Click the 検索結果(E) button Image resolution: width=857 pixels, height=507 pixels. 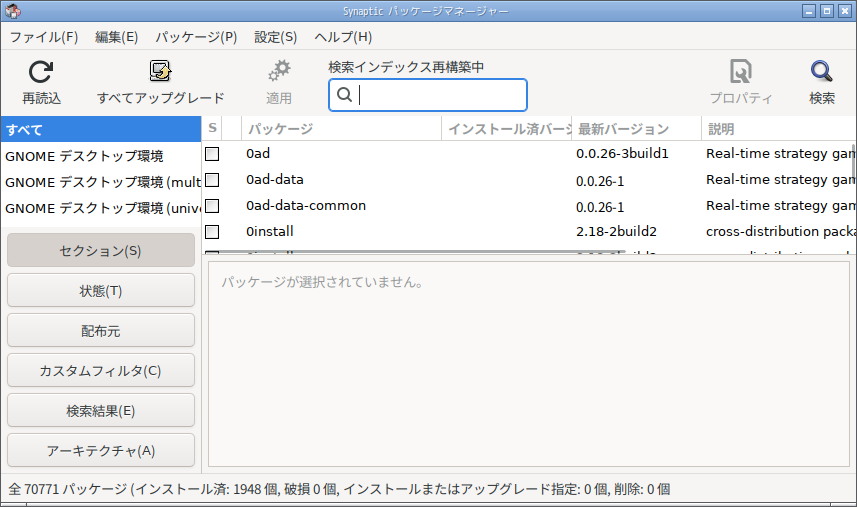tap(101, 410)
